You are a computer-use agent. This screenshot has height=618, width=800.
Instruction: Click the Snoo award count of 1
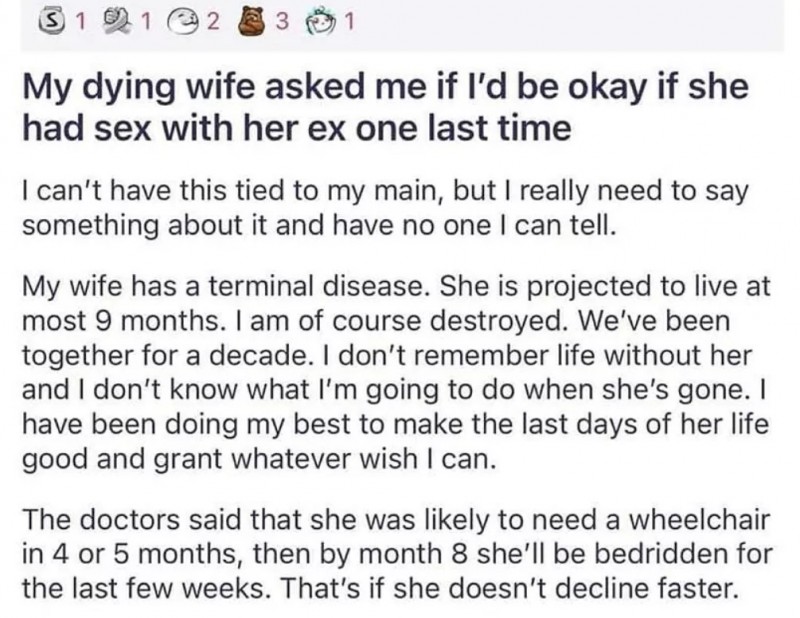349,22
